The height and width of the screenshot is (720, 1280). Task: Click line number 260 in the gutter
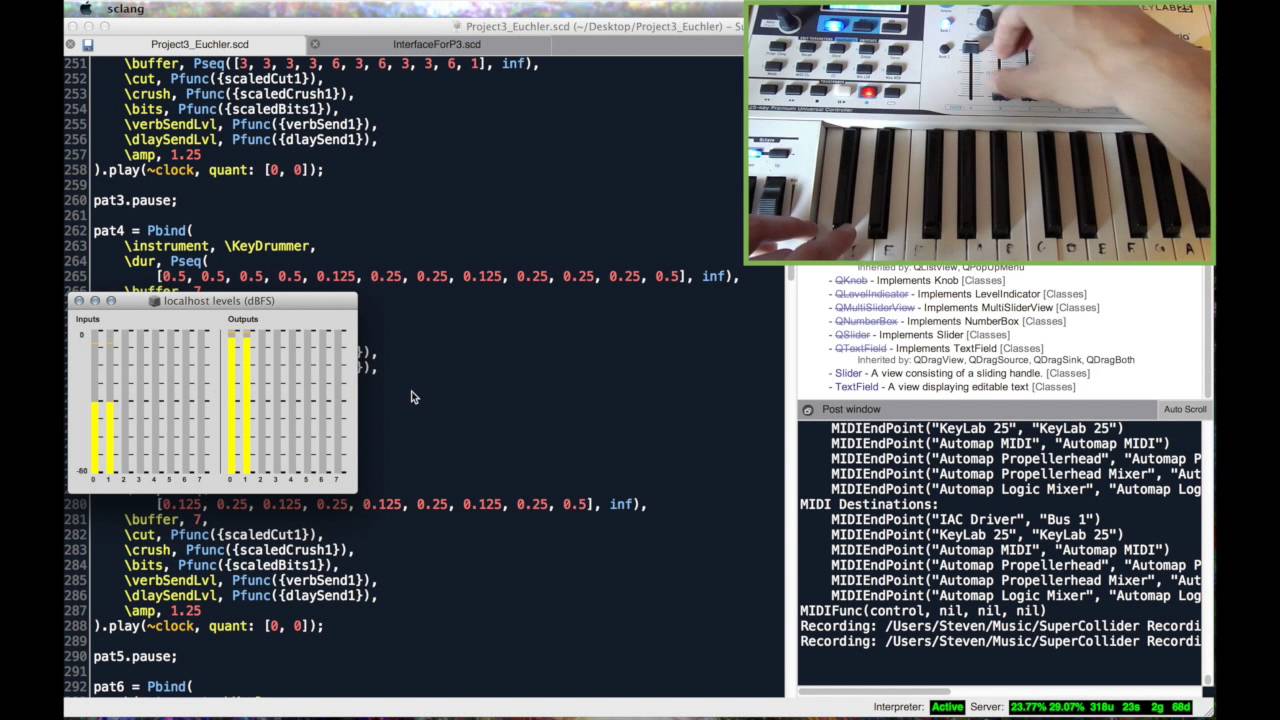pos(75,200)
